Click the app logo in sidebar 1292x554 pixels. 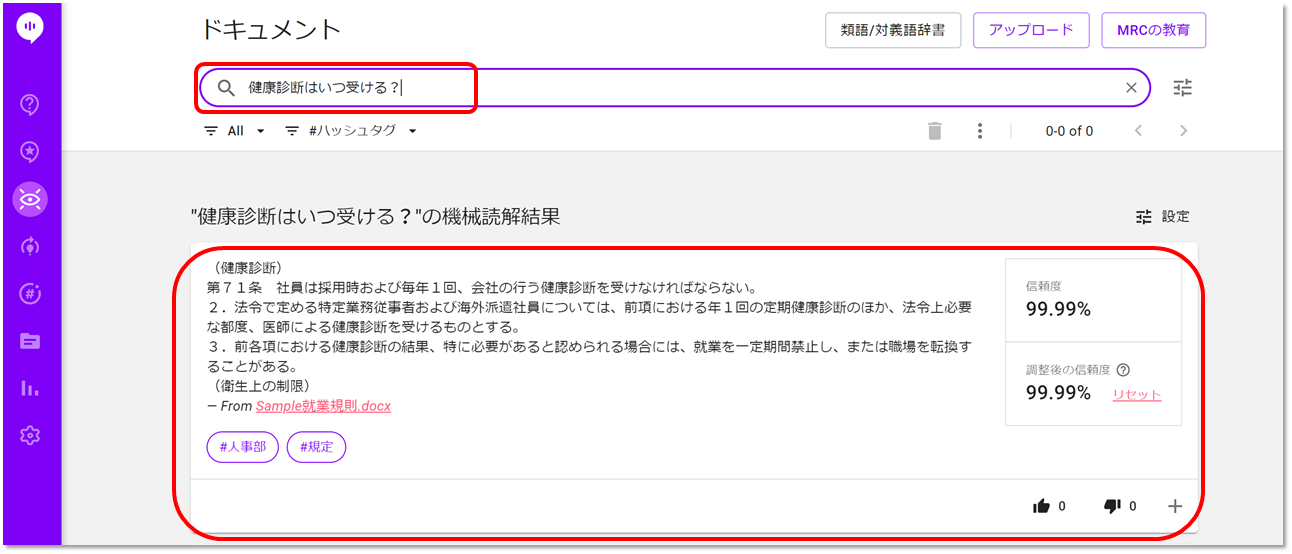[30, 28]
